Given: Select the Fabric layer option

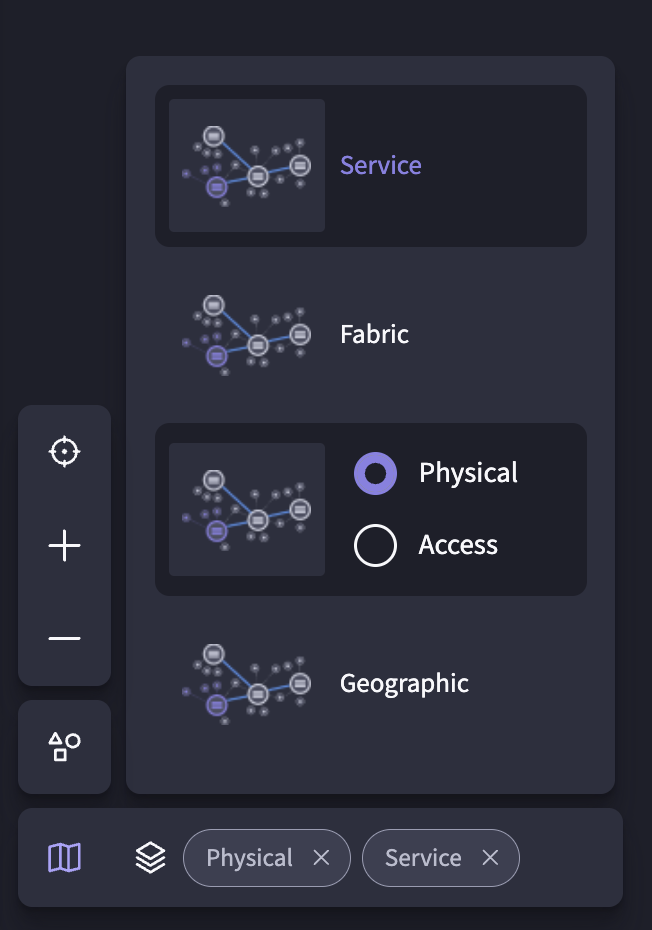Looking at the screenshot, I should coord(371,335).
